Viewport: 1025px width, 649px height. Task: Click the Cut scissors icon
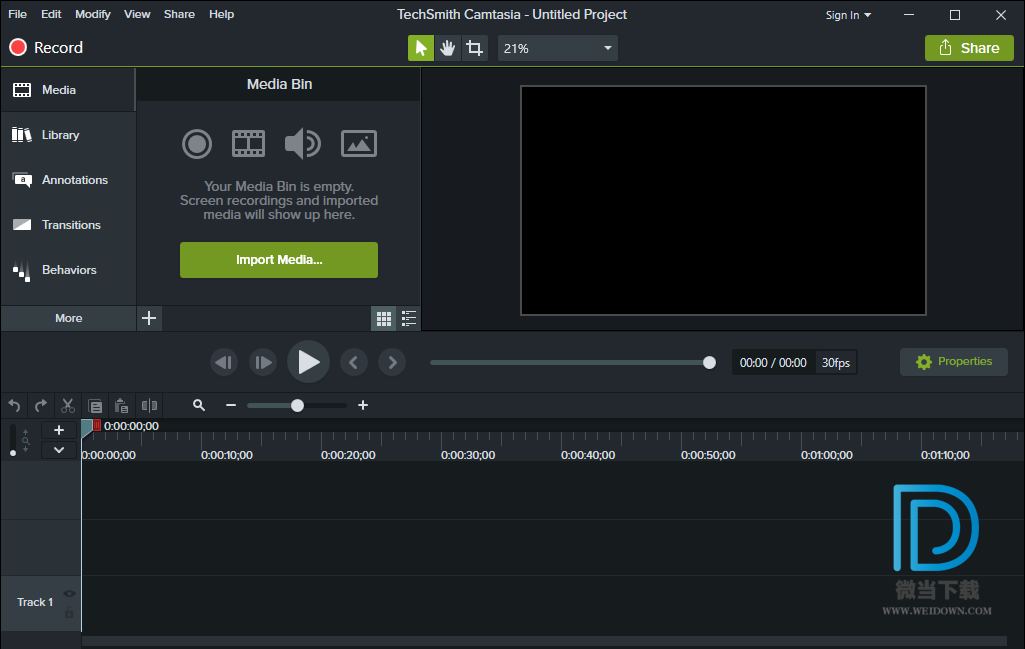pos(67,406)
